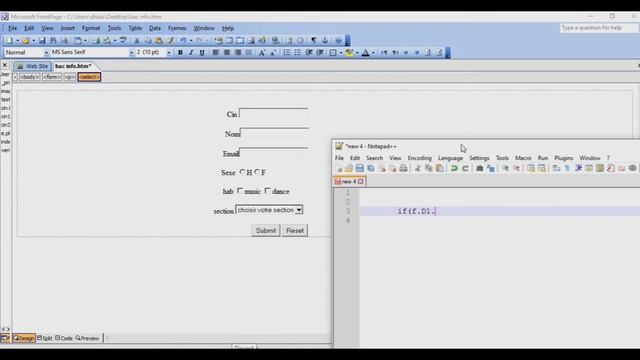Image resolution: width=640 pixels, height=360 pixels.
Task: Switch to Design view
Action: pos(24,338)
